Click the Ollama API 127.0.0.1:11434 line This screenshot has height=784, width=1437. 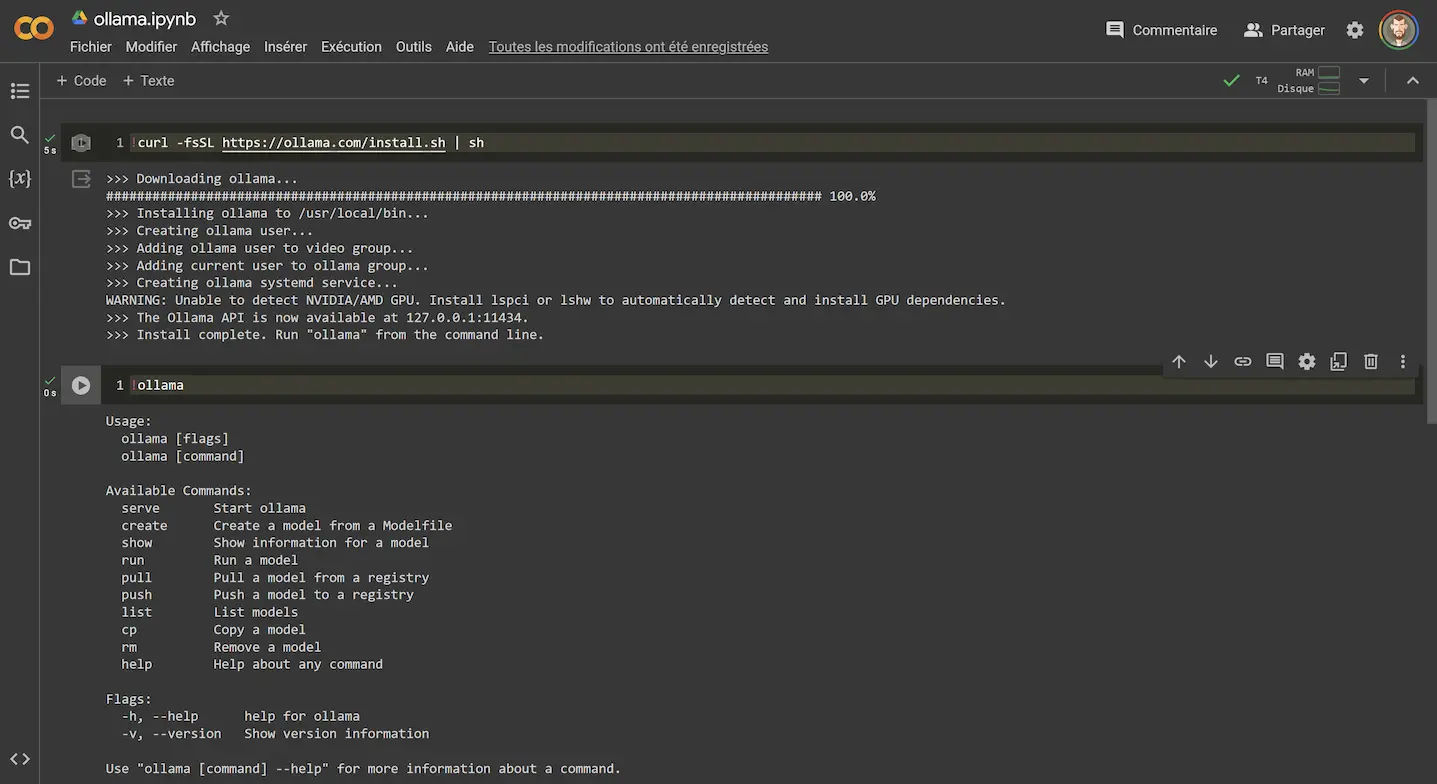coord(317,318)
